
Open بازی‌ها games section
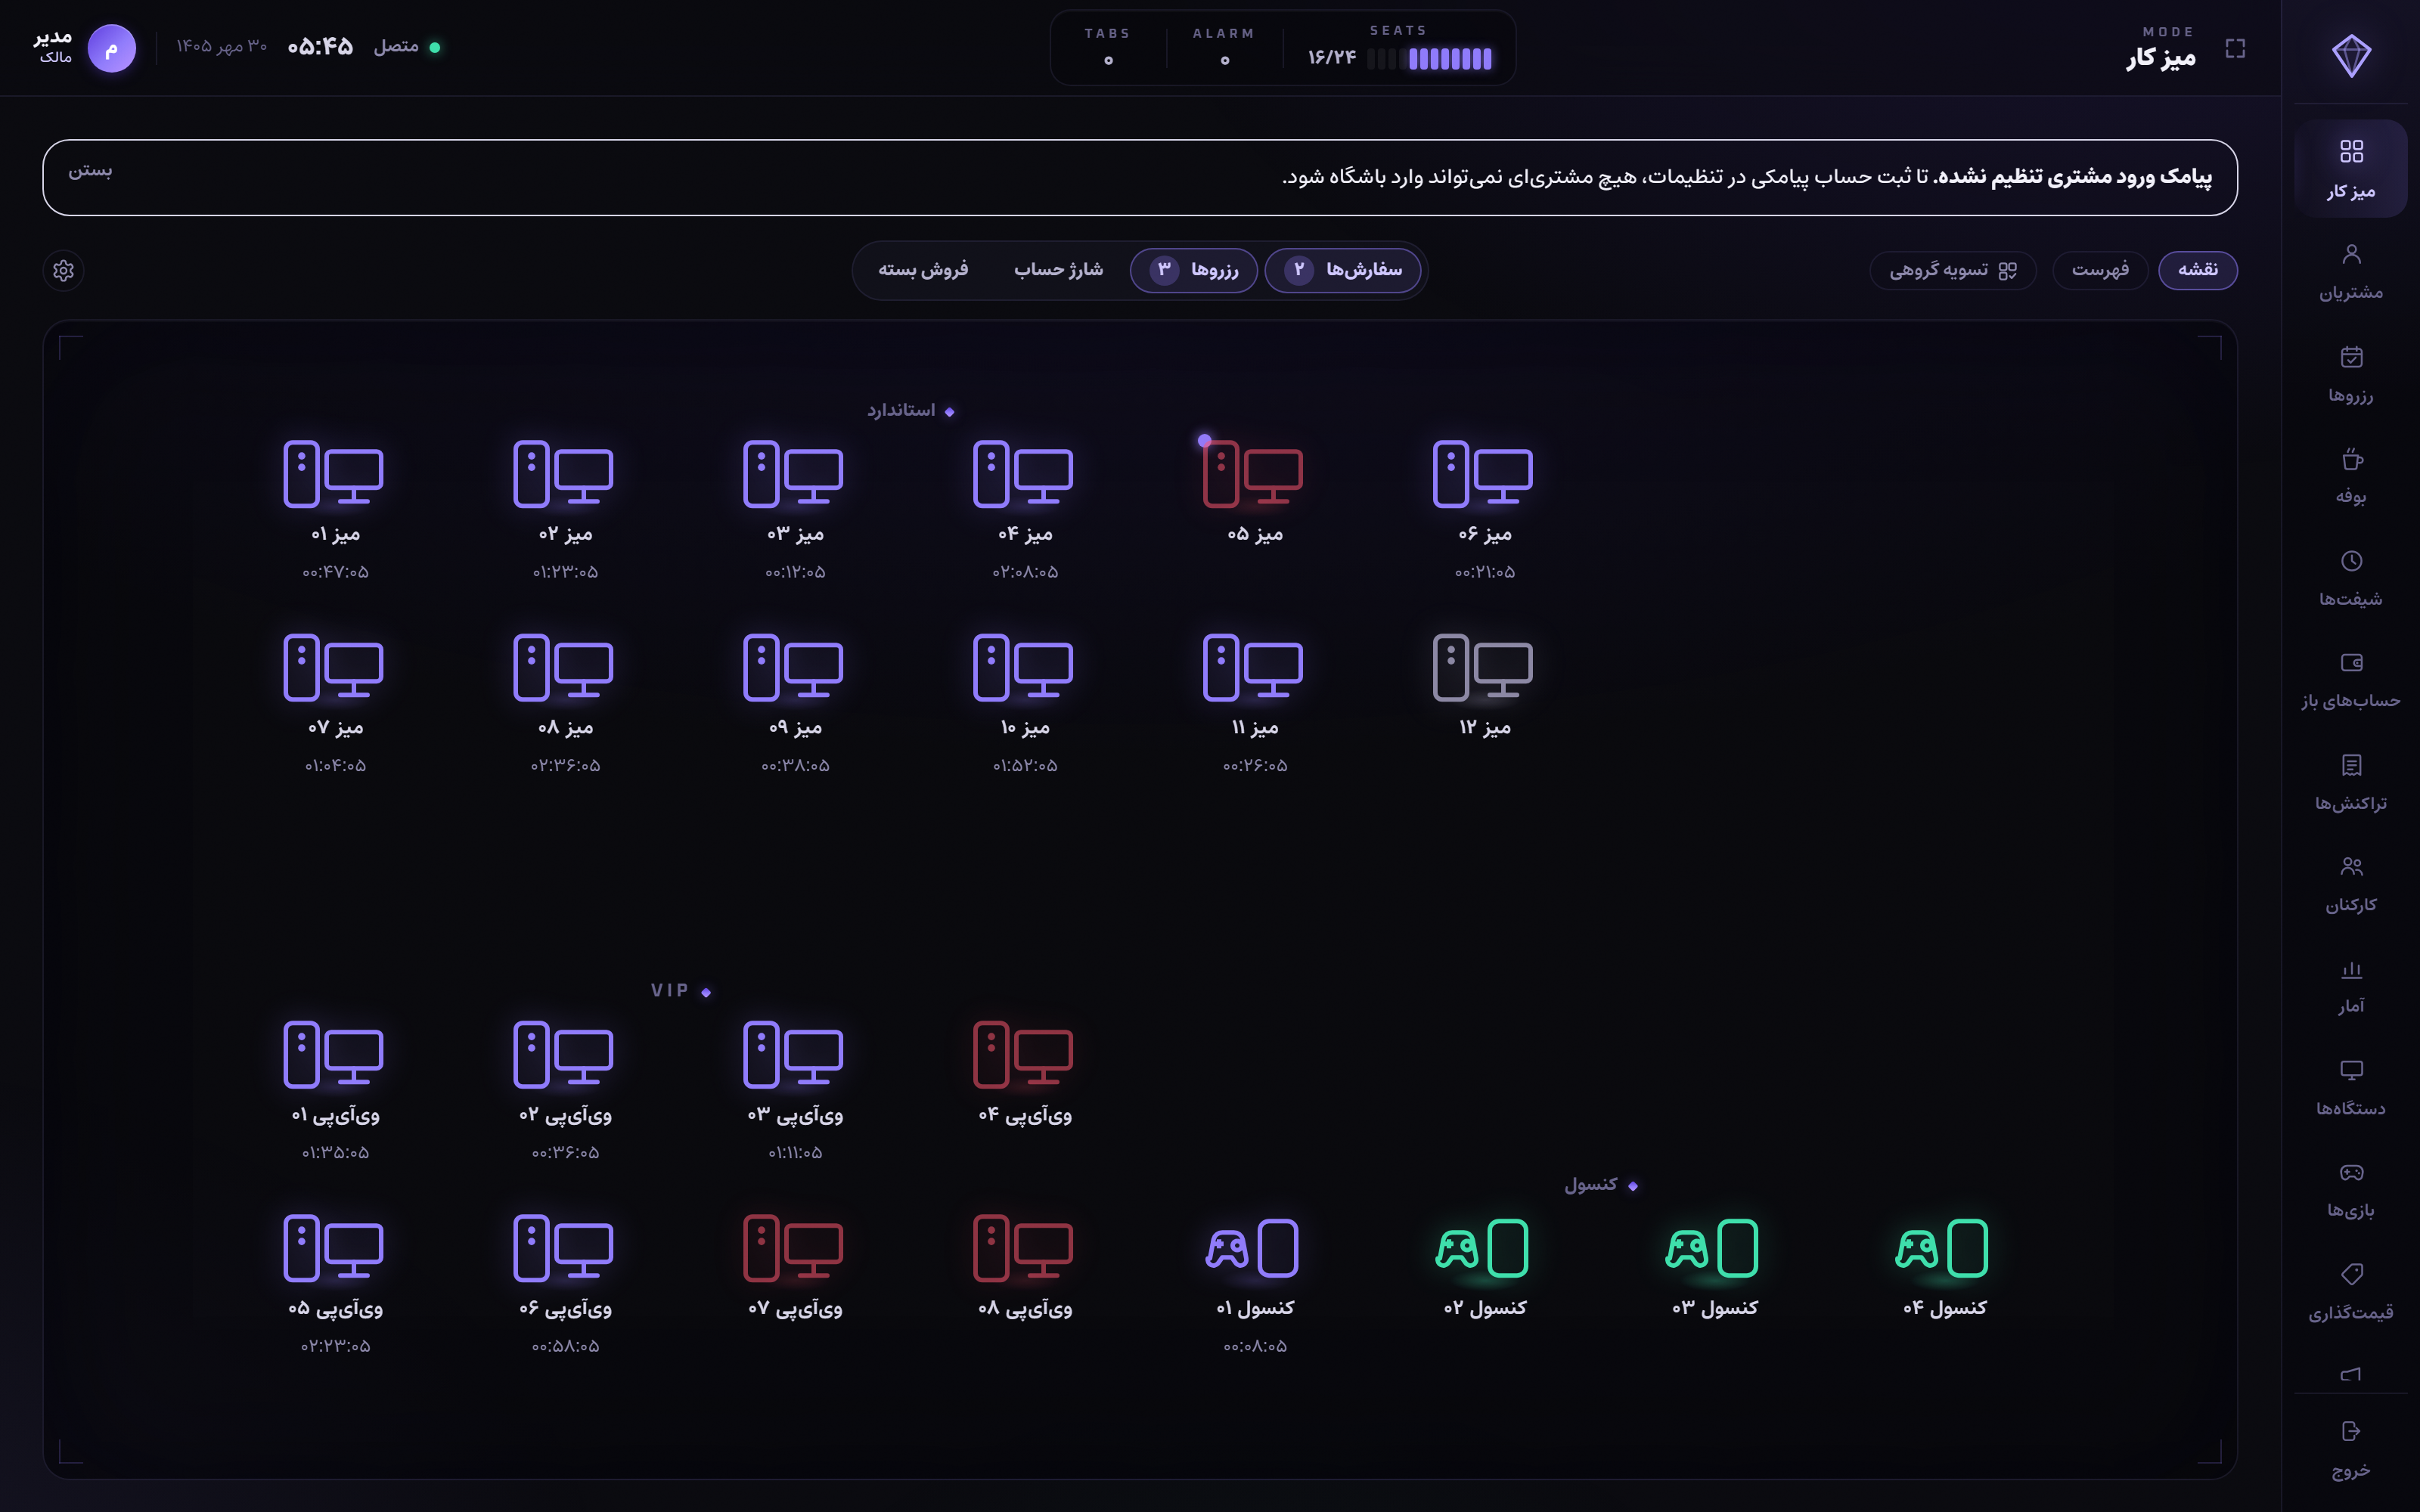click(x=2350, y=1189)
